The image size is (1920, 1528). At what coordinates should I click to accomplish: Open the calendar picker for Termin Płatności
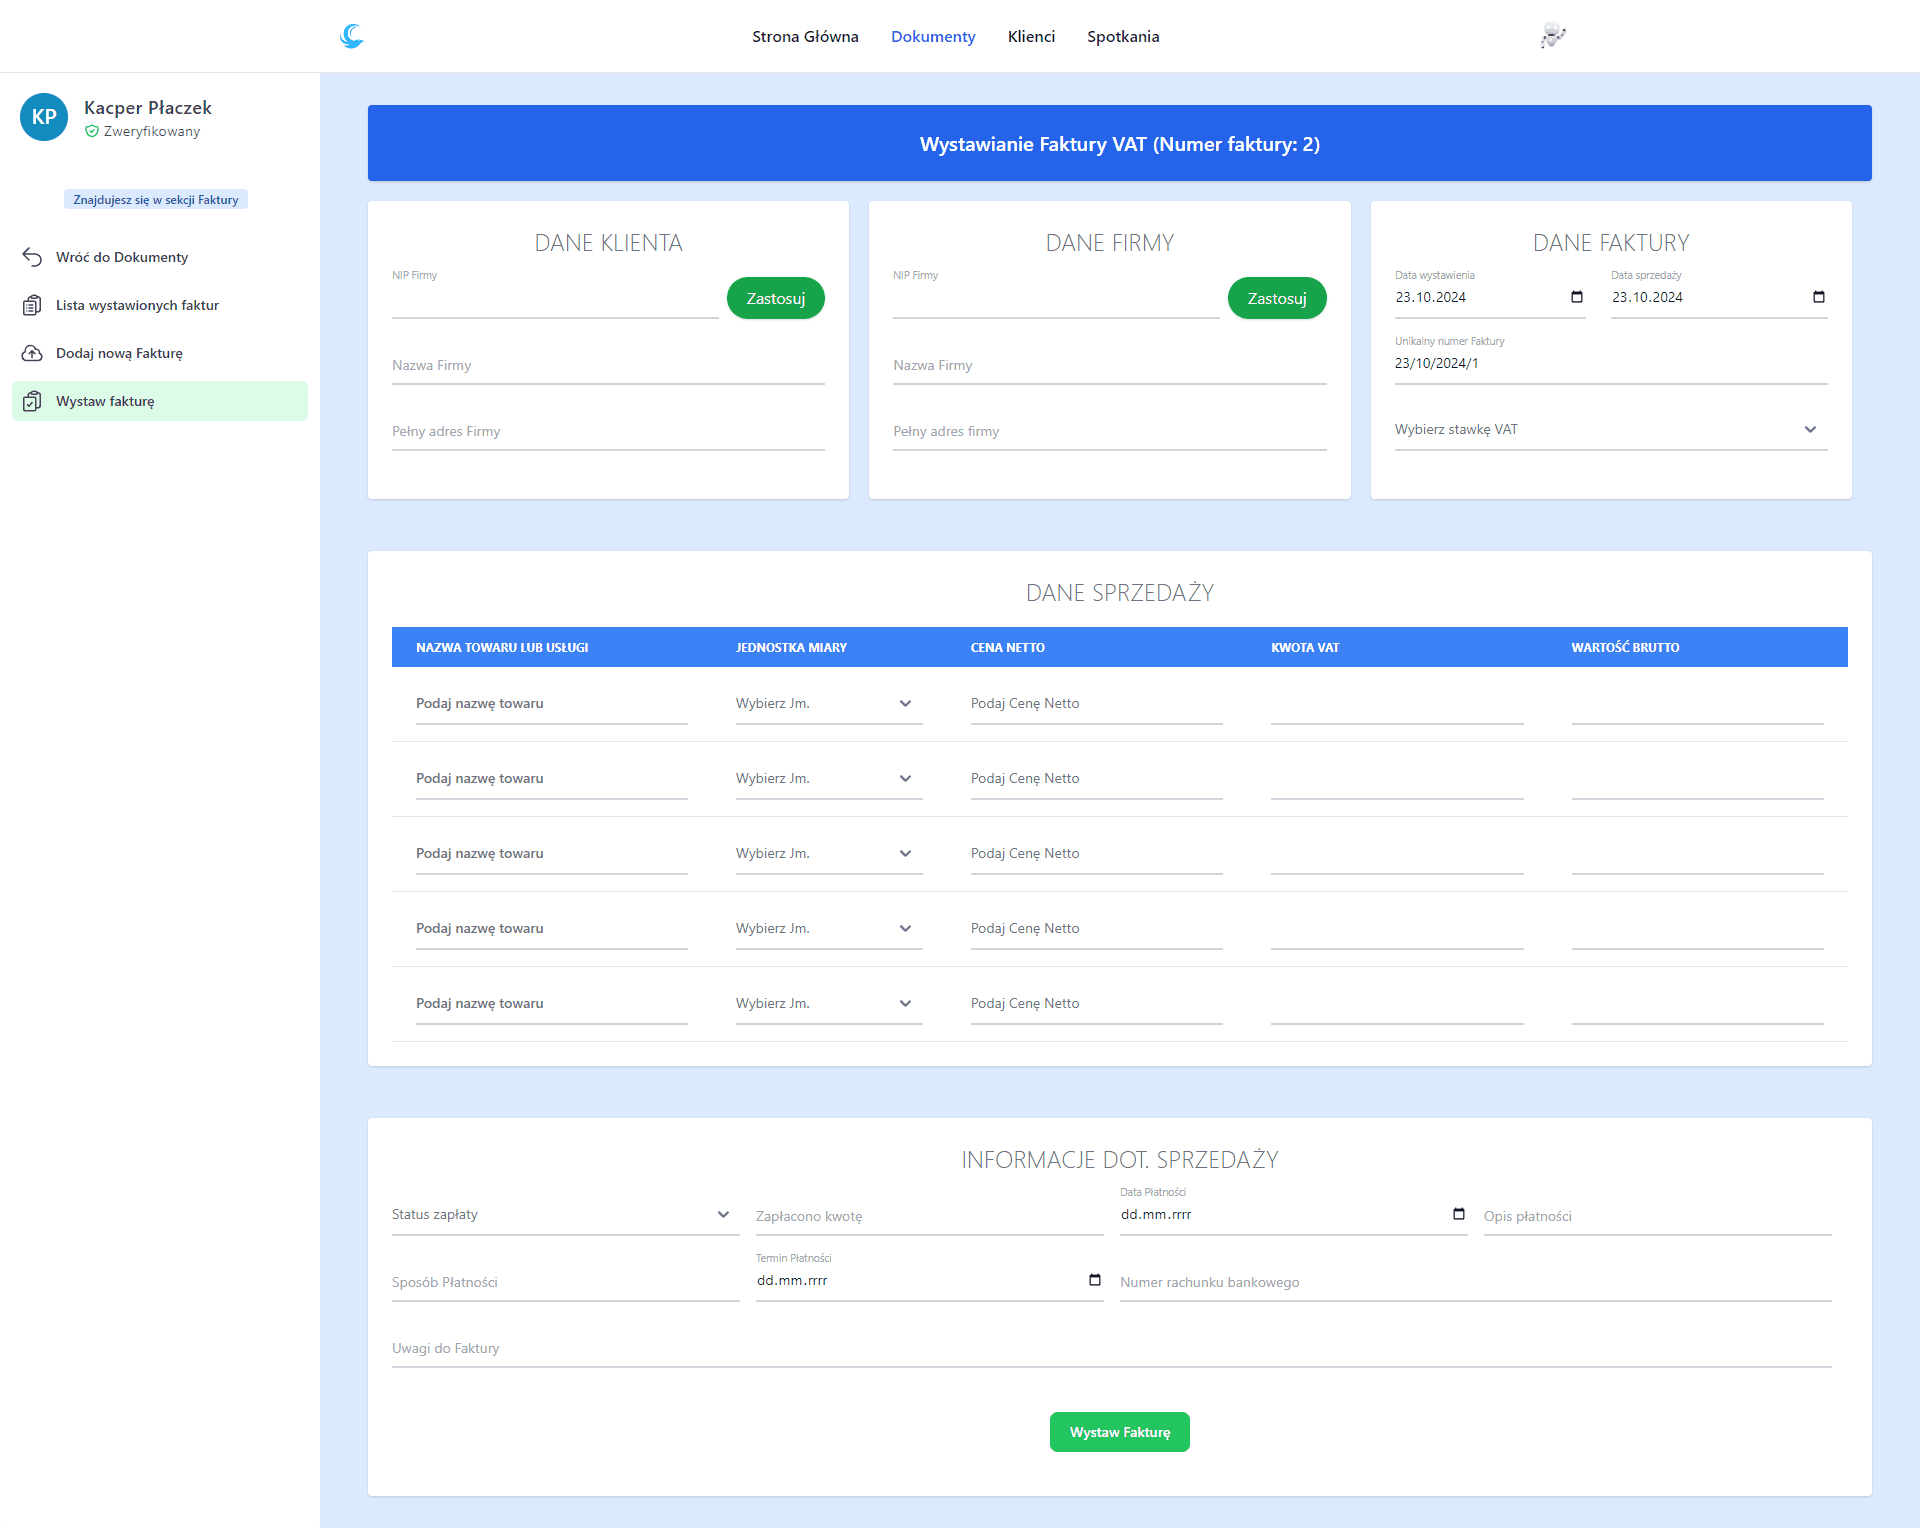tap(1092, 1280)
